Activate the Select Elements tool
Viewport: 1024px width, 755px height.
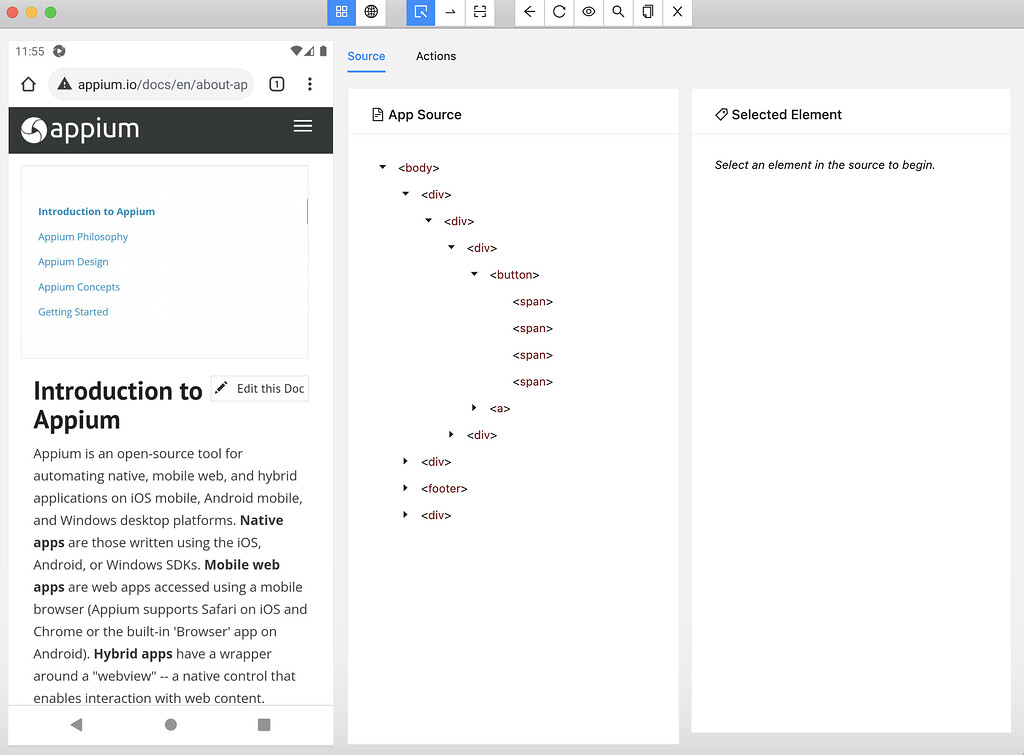coord(421,12)
